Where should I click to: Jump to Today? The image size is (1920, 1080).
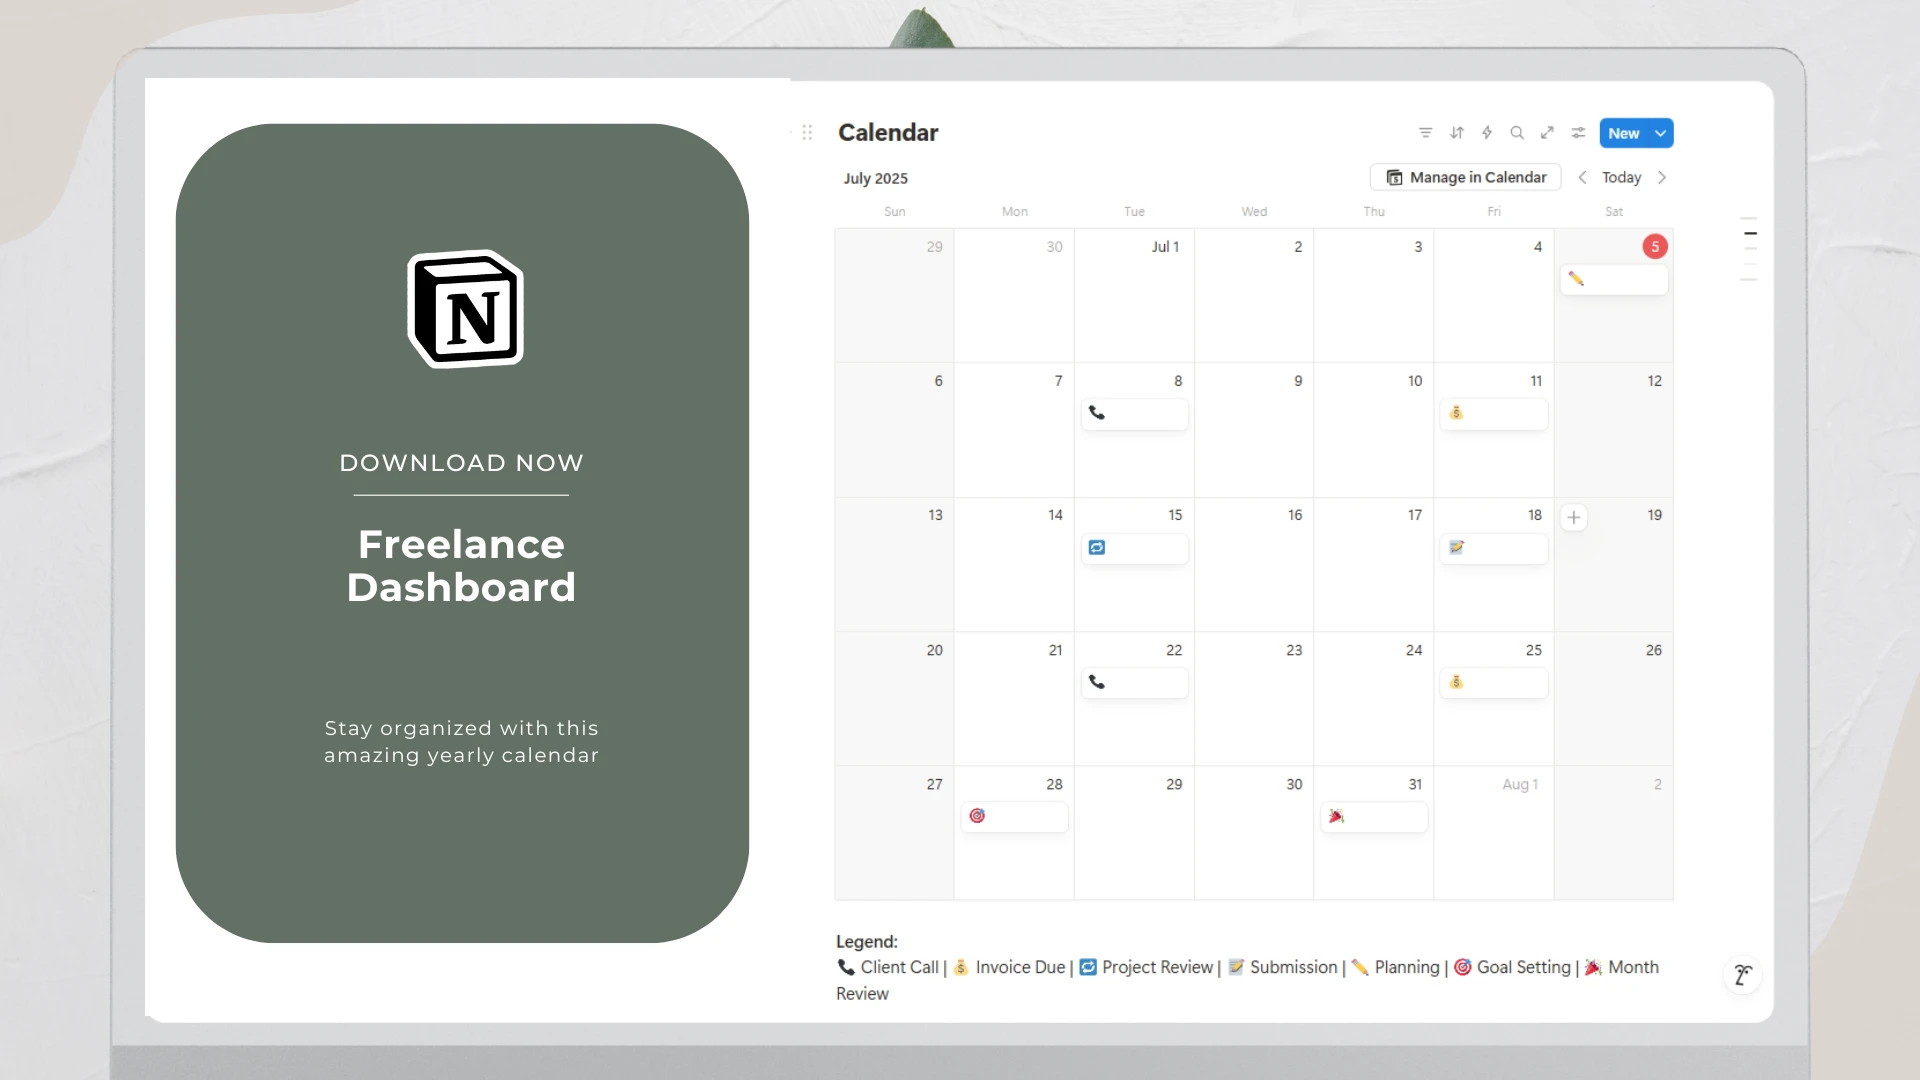pos(1621,177)
